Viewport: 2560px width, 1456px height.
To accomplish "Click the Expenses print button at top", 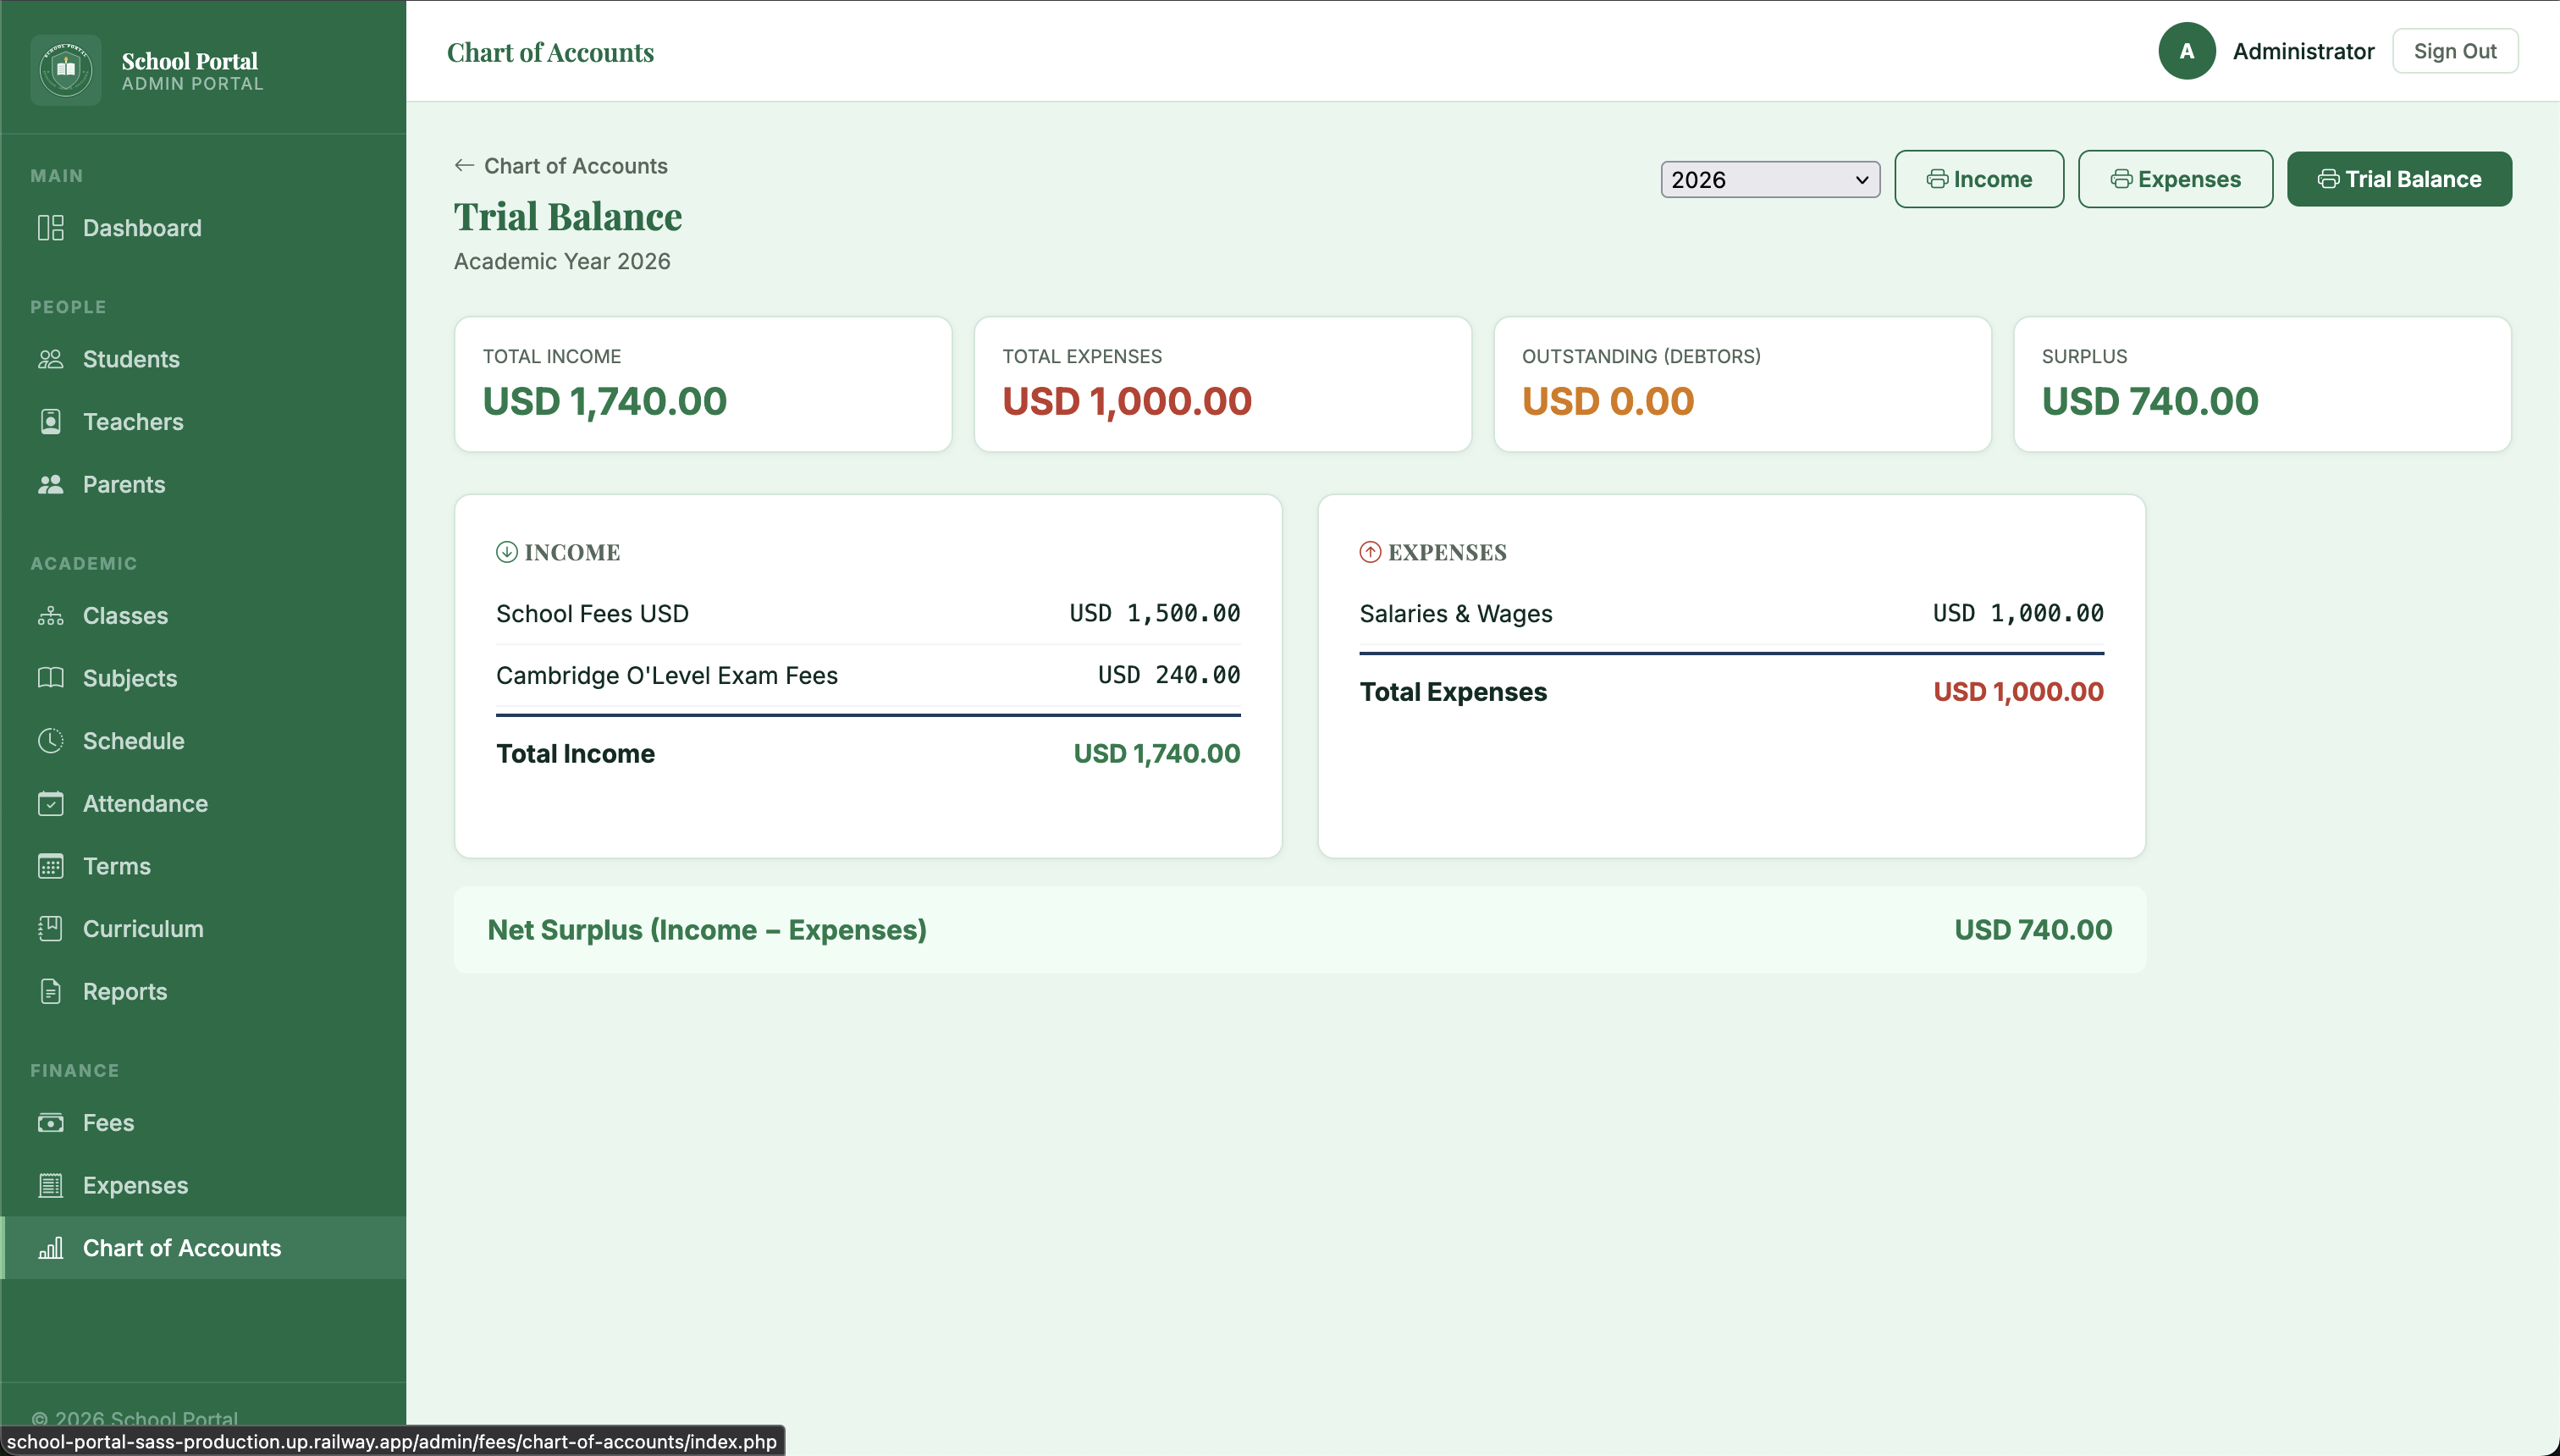I will [x=2174, y=179].
